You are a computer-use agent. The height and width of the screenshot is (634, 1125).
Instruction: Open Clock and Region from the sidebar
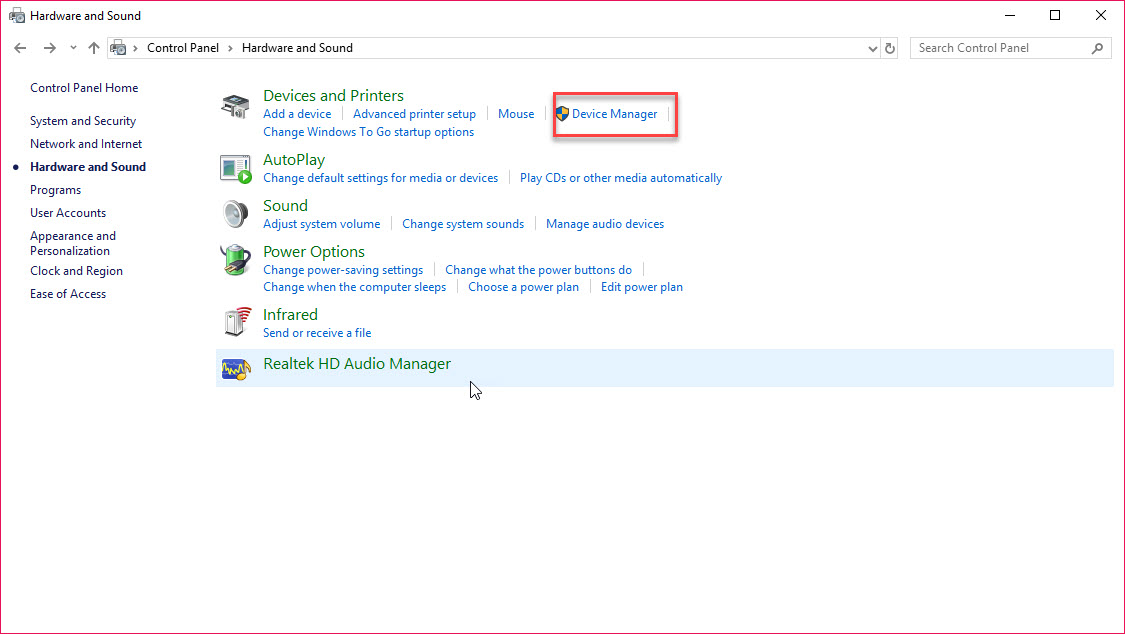tap(76, 270)
